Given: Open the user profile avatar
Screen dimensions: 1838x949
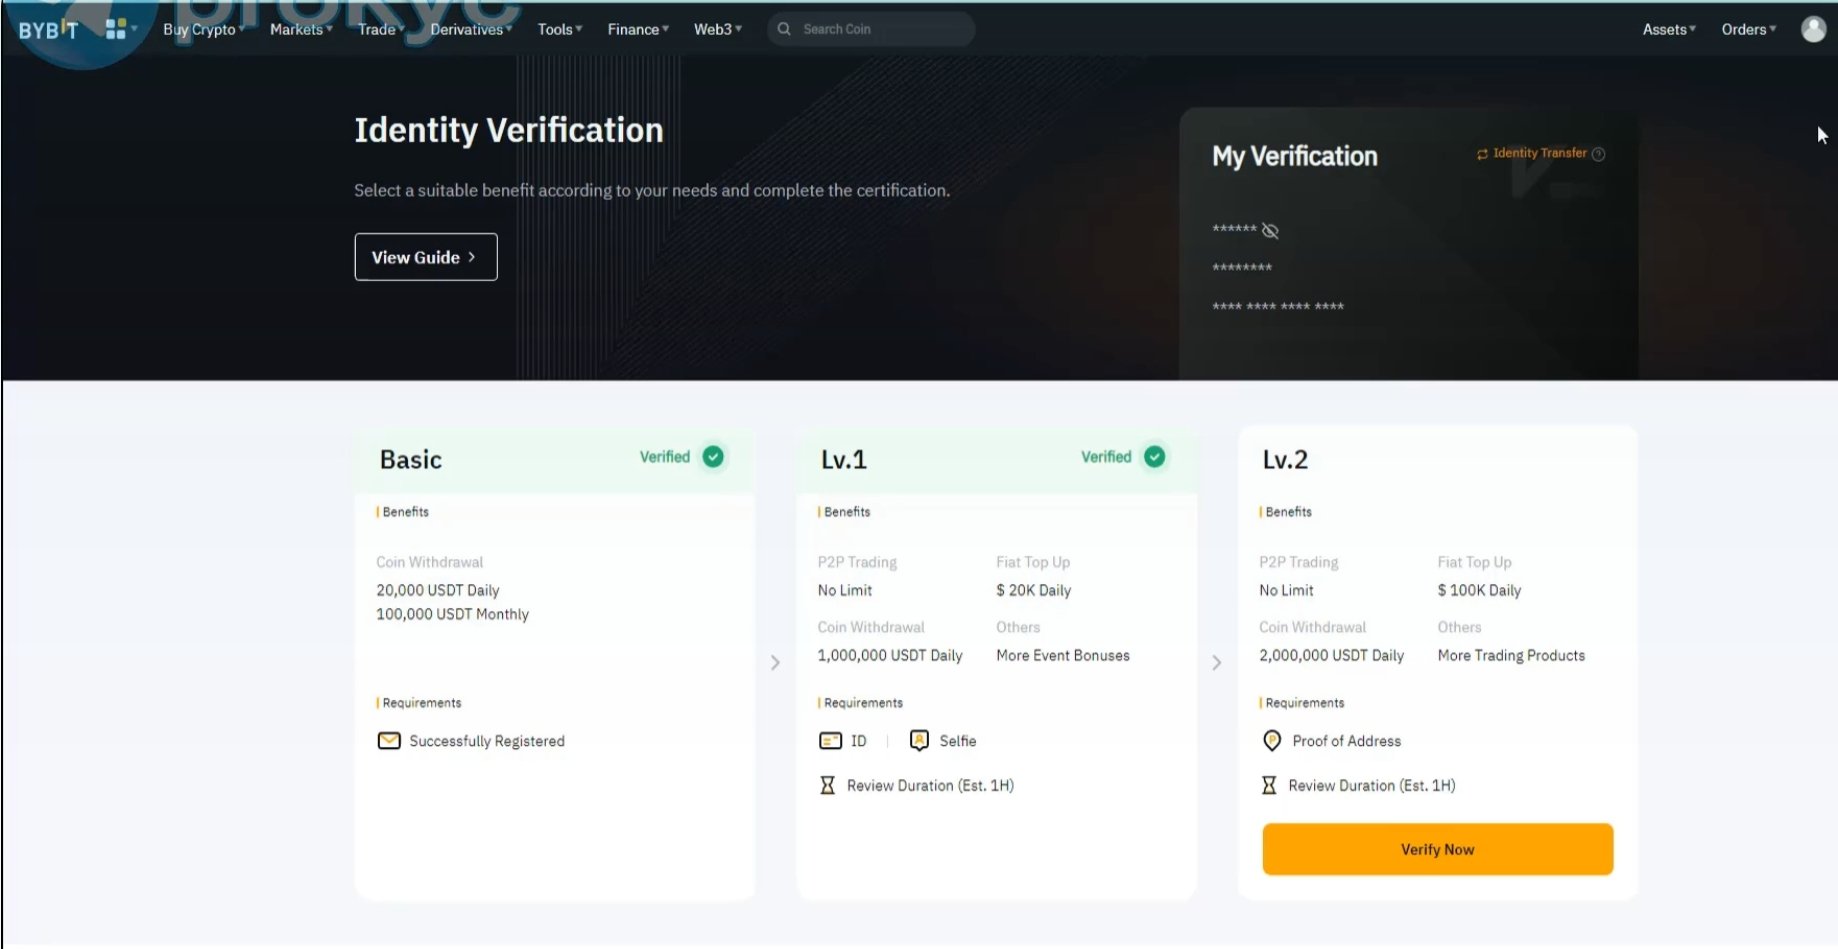Looking at the screenshot, I should pos(1813,29).
